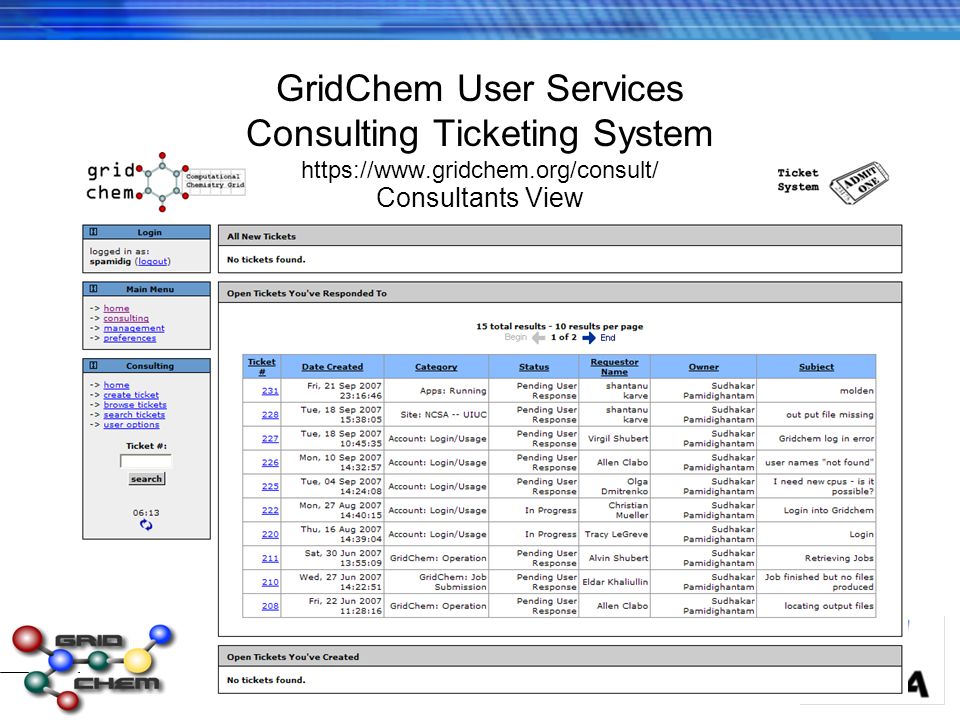Click subject 'out put file missing'

[830, 414]
